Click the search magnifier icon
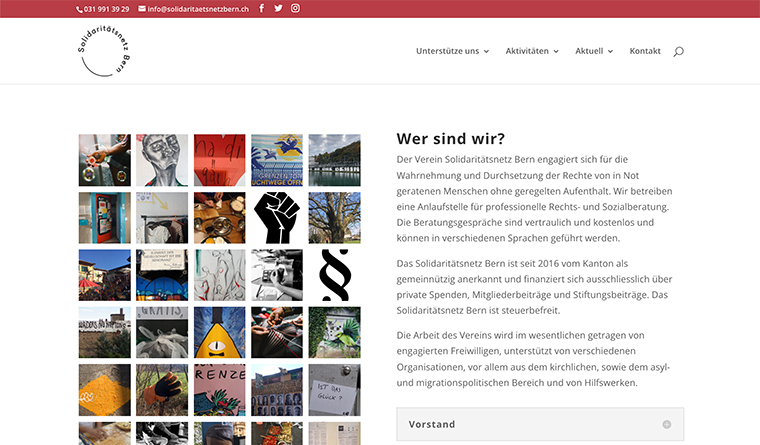This screenshot has height=445, width=760. (x=679, y=51)
